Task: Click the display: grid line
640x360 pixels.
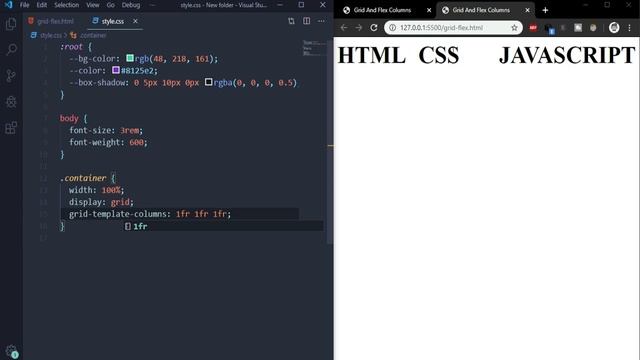Action: [x=101, y=202]
